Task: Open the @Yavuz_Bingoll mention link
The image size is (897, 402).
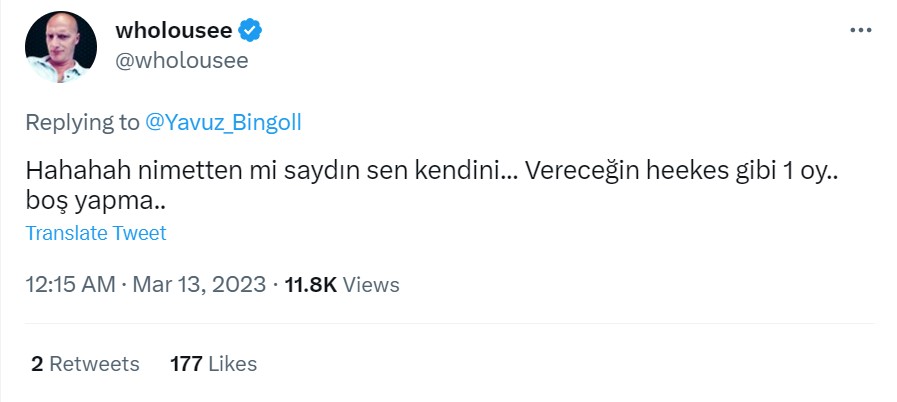Action: click(x=223, y=122)
